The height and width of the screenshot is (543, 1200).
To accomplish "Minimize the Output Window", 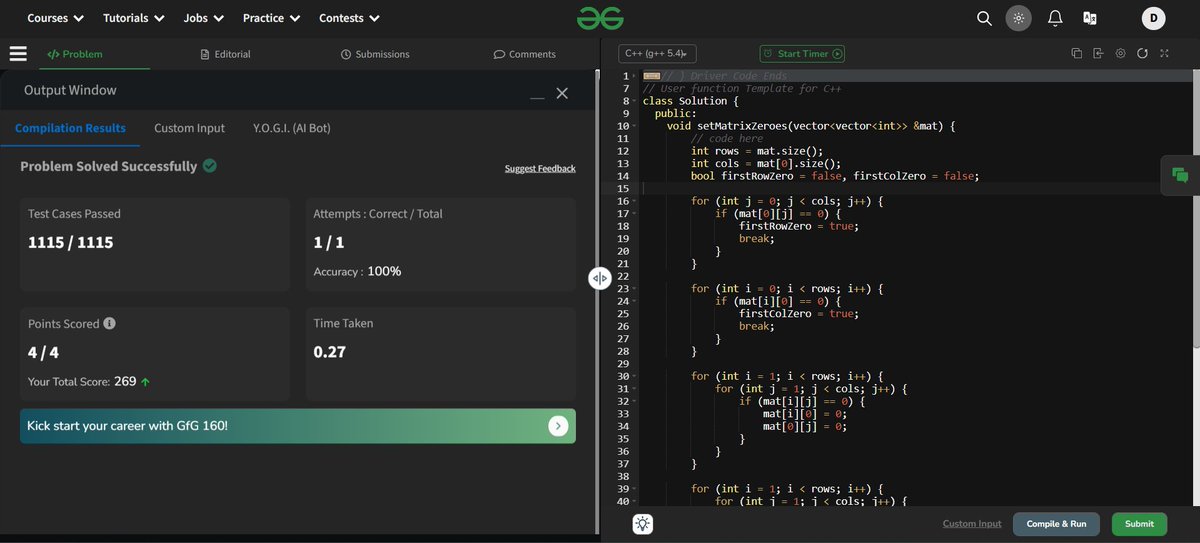I will (x=538, y=96).
